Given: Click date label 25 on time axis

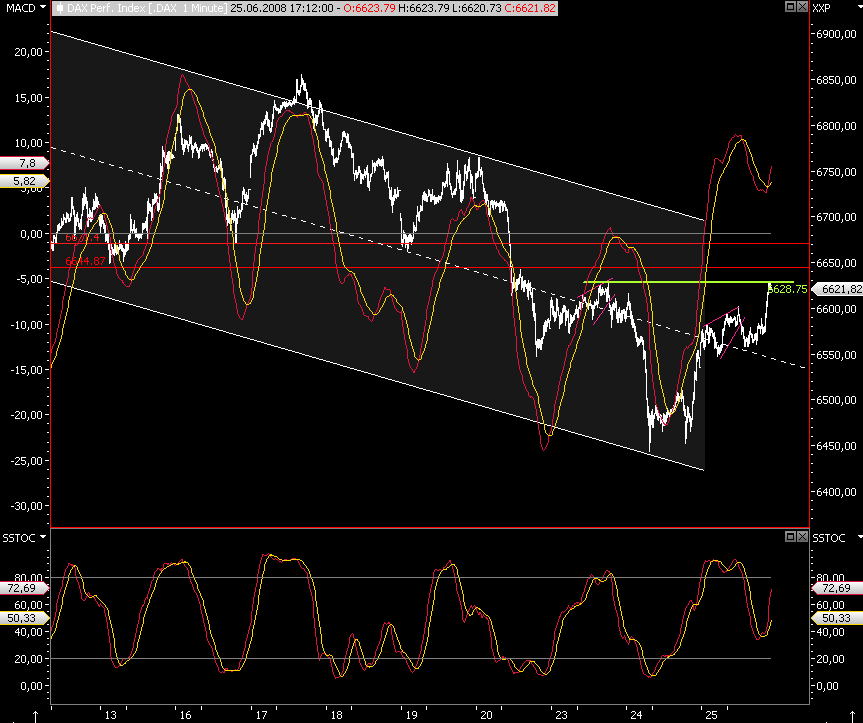Looking at the screenshot, I should 711,715.
